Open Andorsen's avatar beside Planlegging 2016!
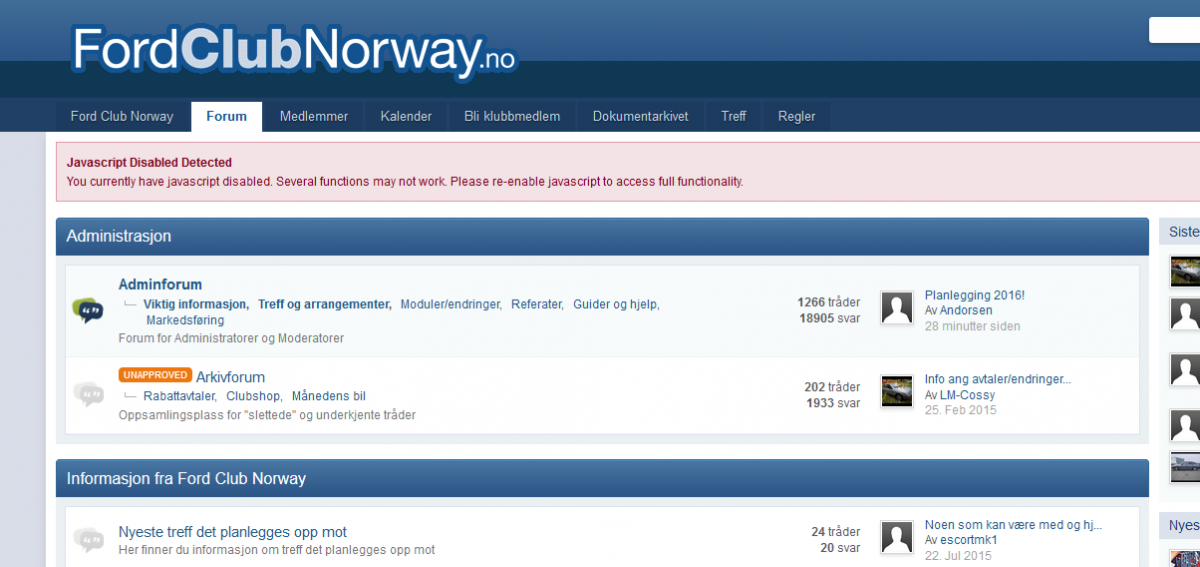Screen dimensions: 1200x567 tap(897, 308)
